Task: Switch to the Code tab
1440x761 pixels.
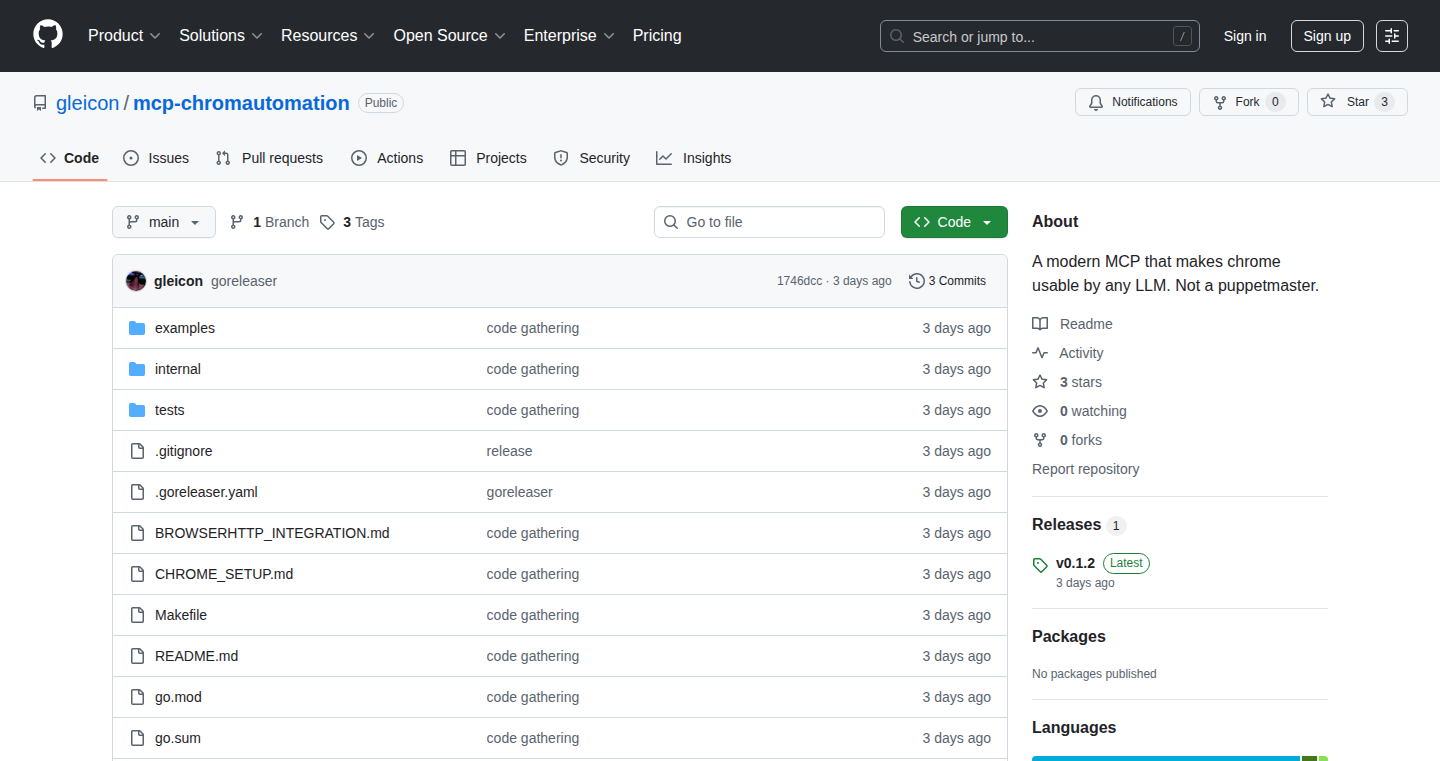Action: 70,158
